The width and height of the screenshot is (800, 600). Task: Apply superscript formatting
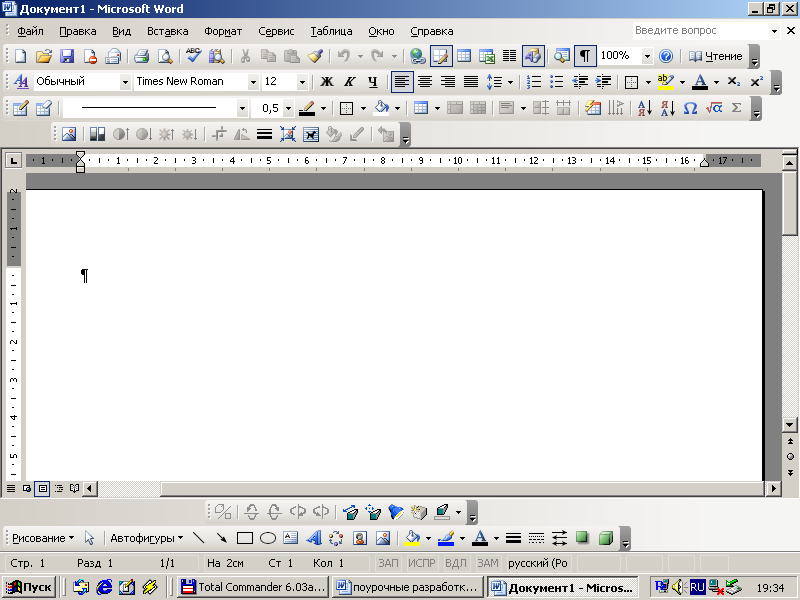[757, 82]
